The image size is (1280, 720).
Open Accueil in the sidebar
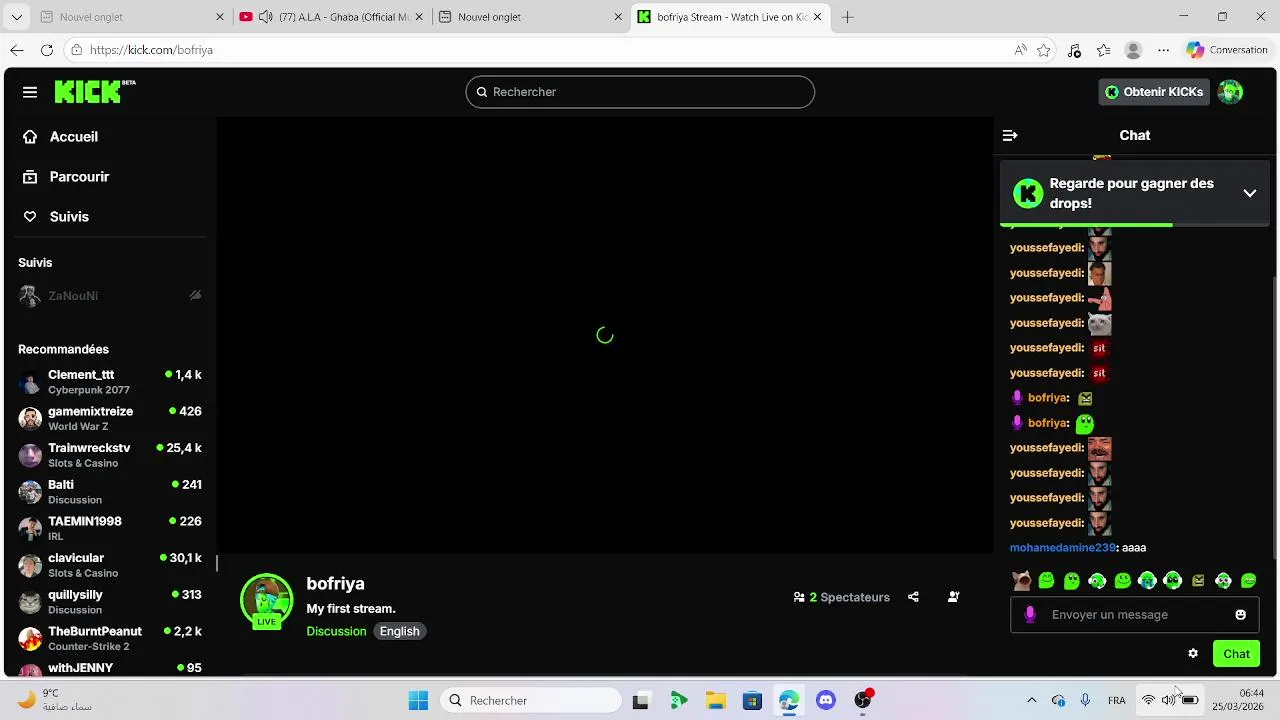coord(61,137)
